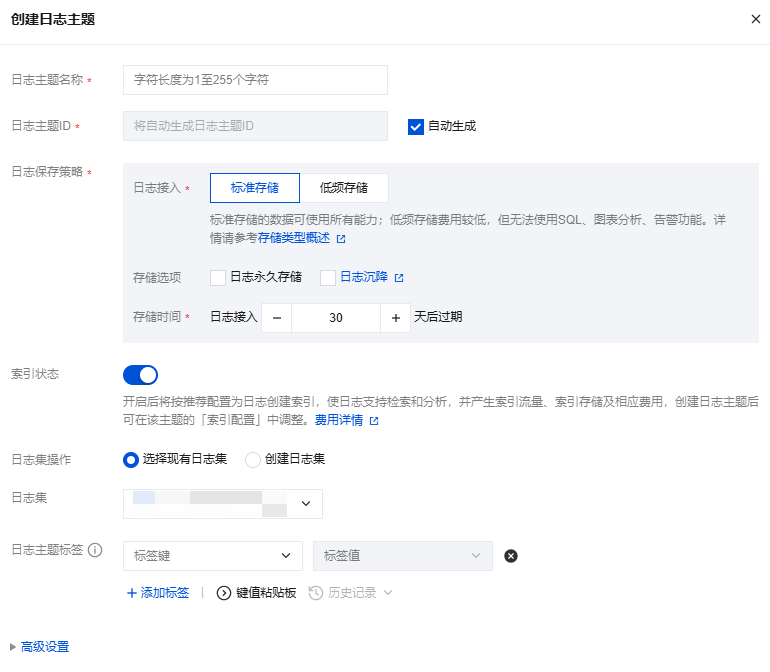Click the info icon beside 日志主题标签
This screenshot has height=672, width=770.
point(95,550)
